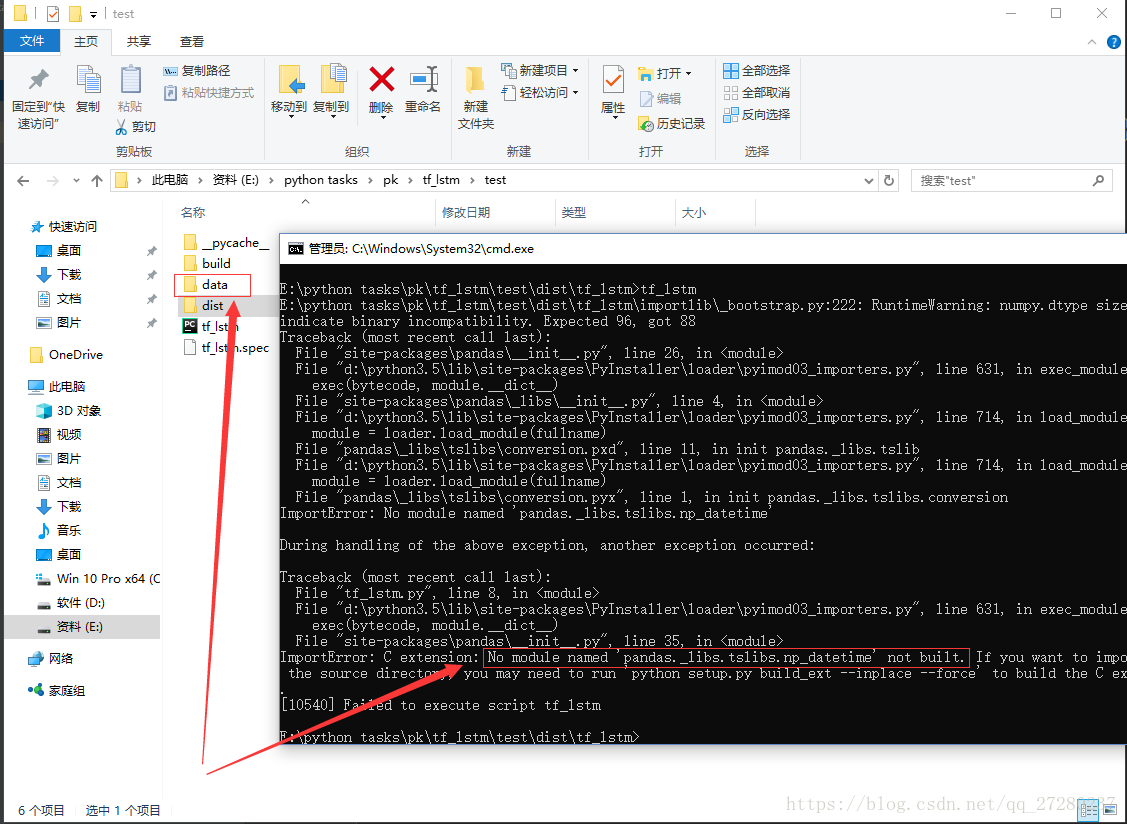Select the __pycache__ folder
This screenshot has width=1127, height=824.
pos(226,242)
